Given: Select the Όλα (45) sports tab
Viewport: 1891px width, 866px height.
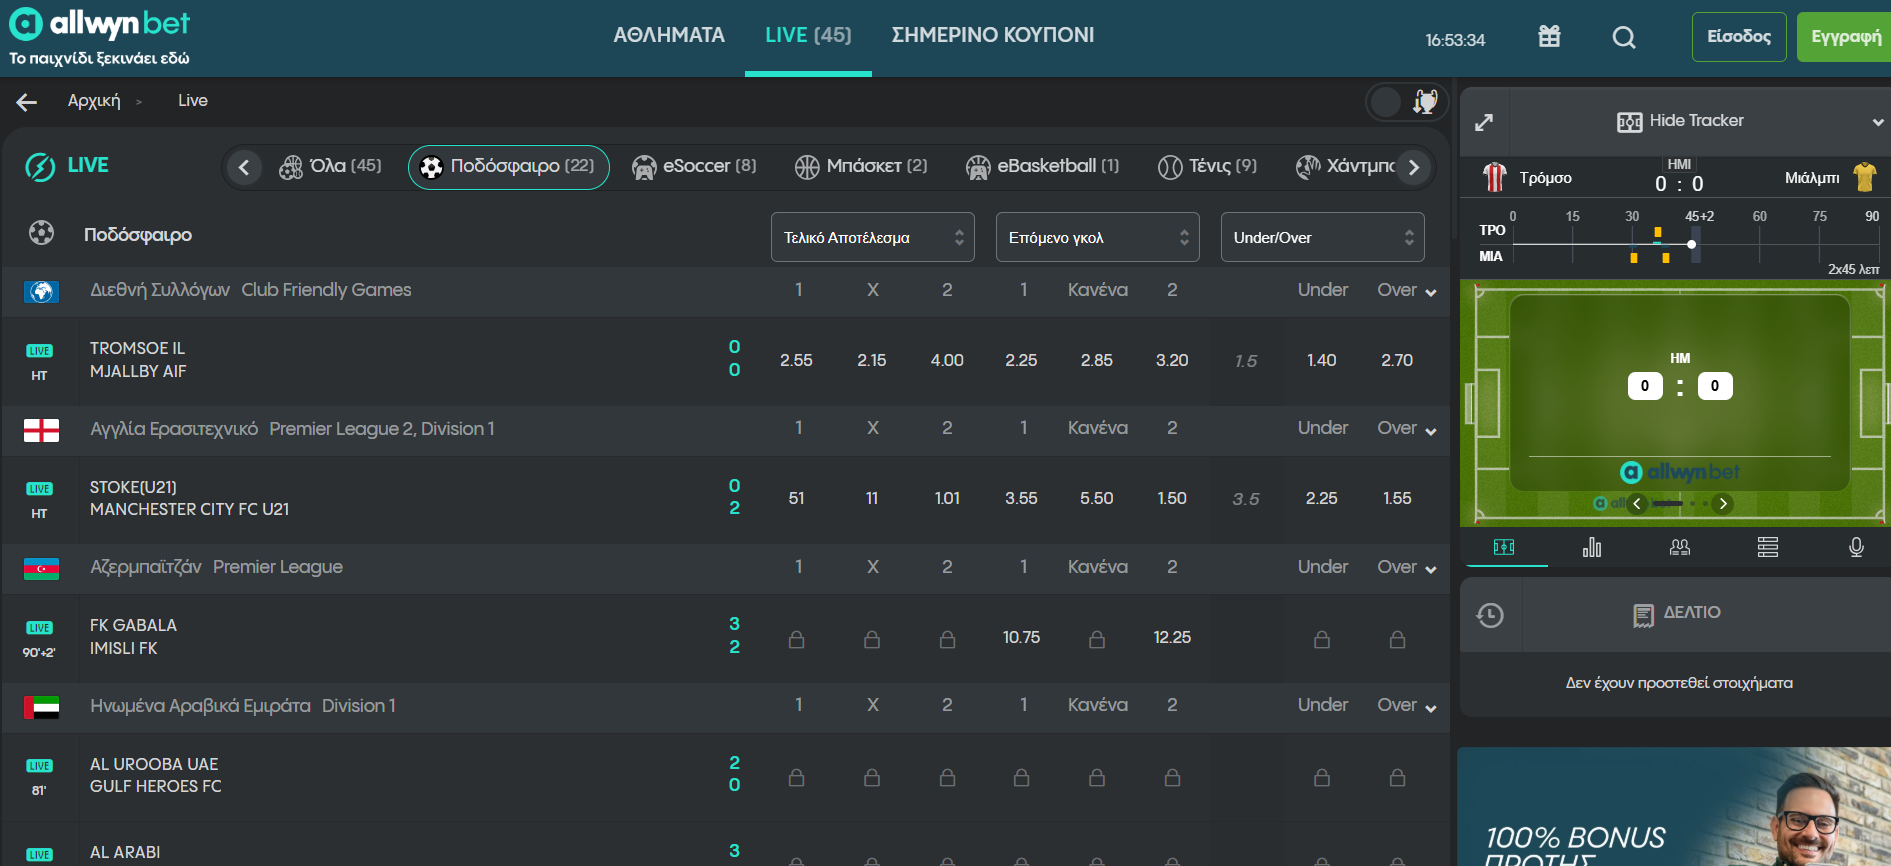Looking at the screenshot, I should [330, 167].
